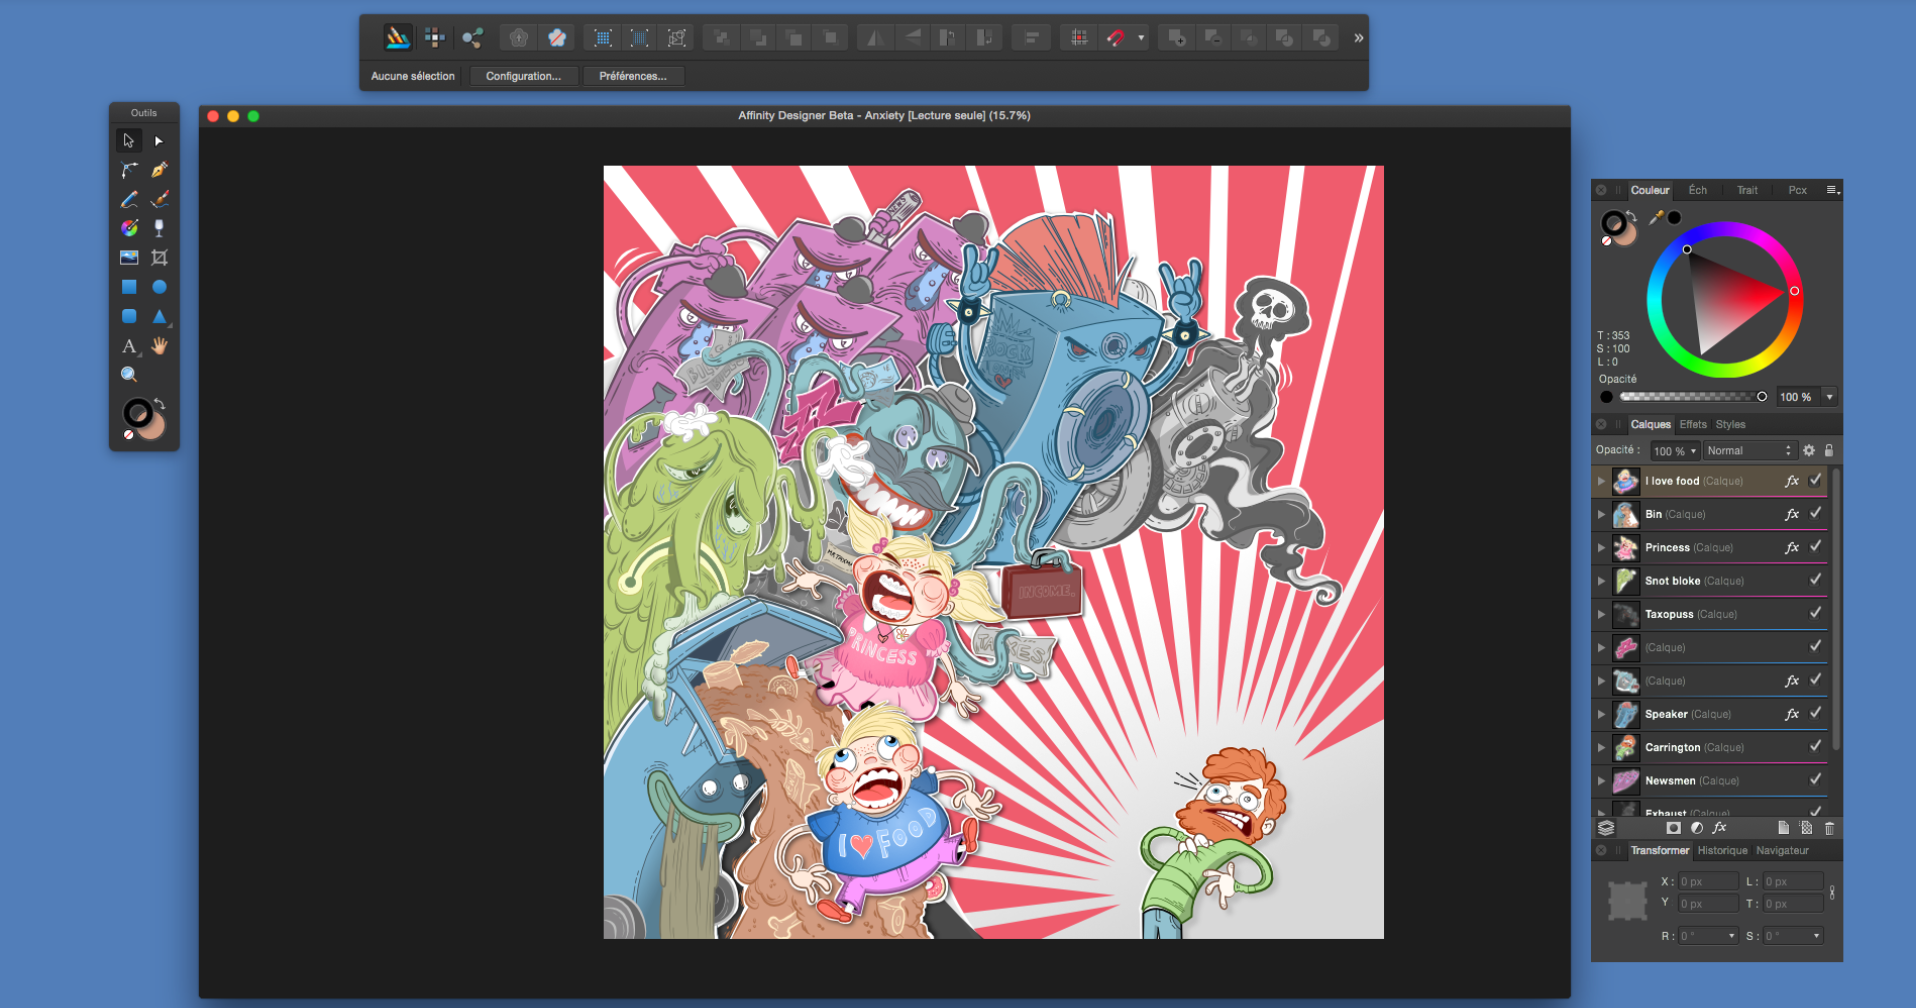1916x1008 pixels.
Task: Open Couleur panel options menu
Action: 1833,190
